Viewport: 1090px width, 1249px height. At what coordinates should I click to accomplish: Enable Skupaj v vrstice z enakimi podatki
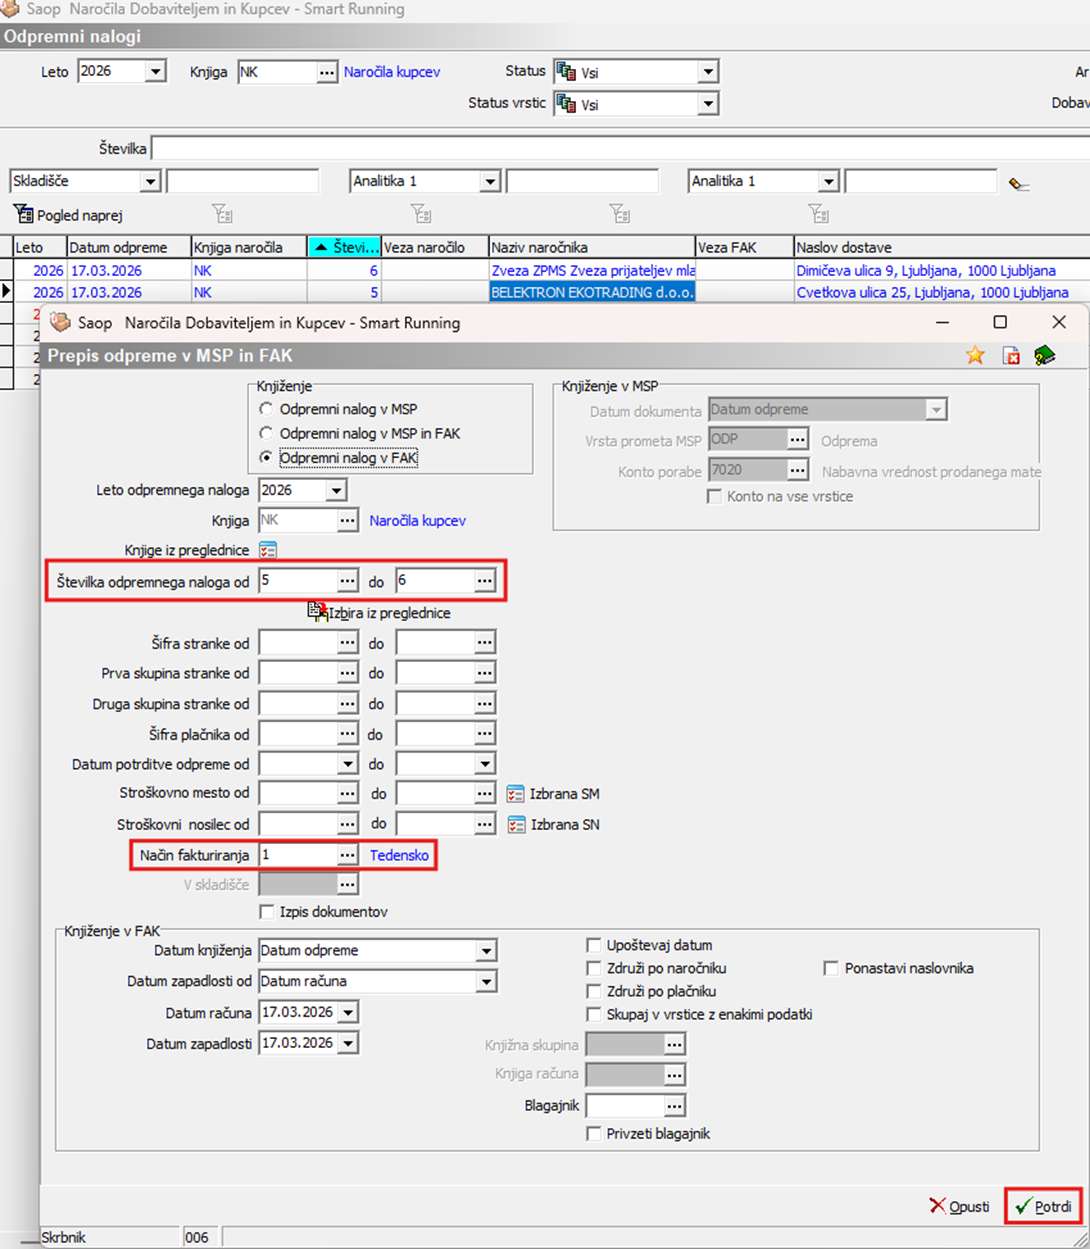[594, 1014]
